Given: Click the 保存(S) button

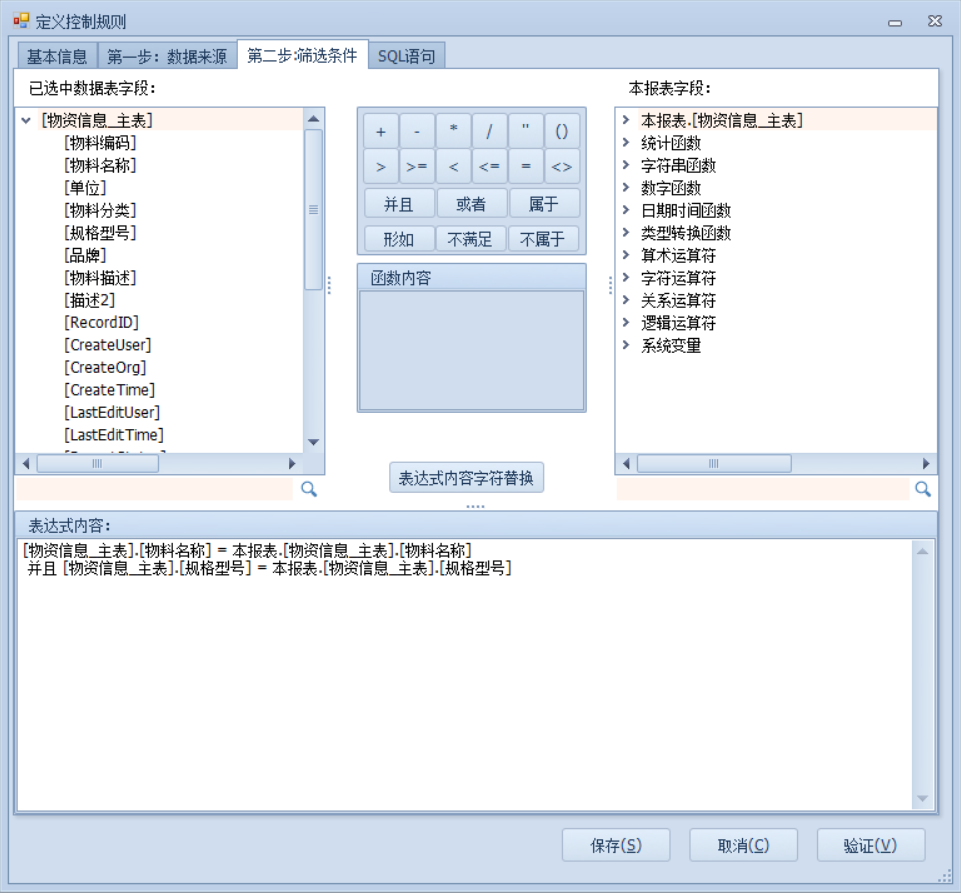Looking at the screenshot, I should 615,845.
